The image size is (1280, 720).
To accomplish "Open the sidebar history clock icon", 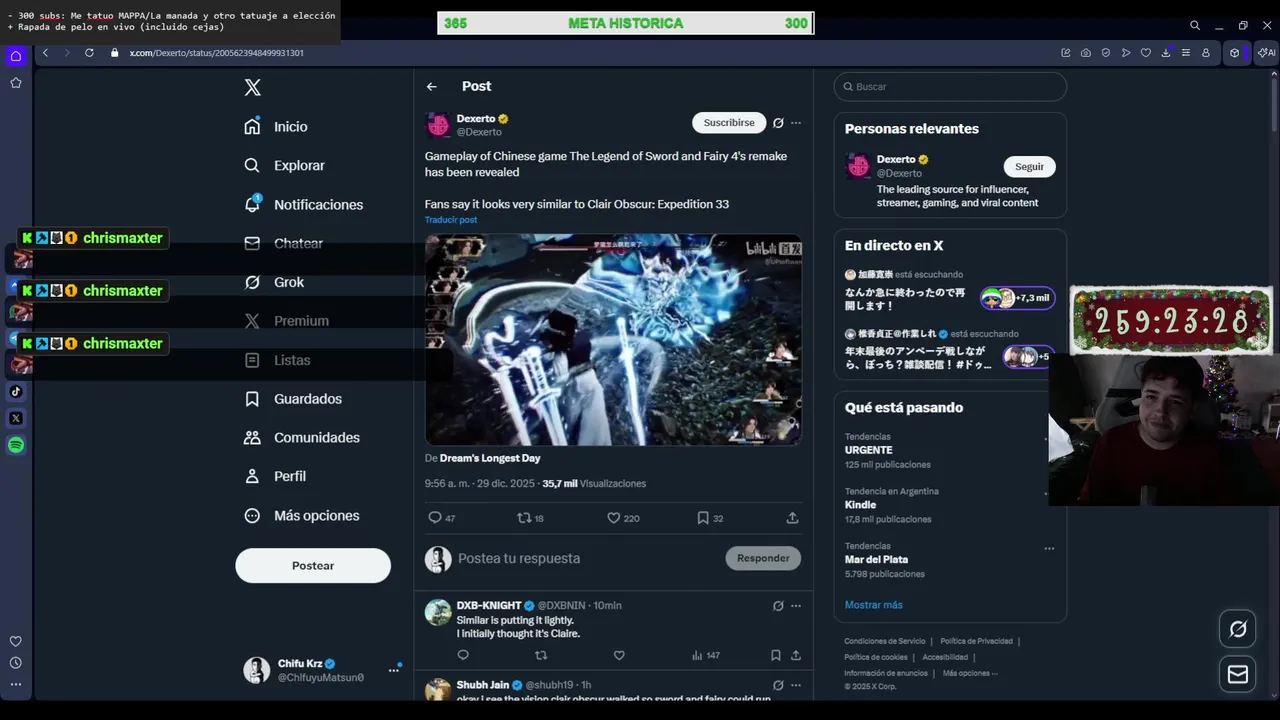I will 16,663.
